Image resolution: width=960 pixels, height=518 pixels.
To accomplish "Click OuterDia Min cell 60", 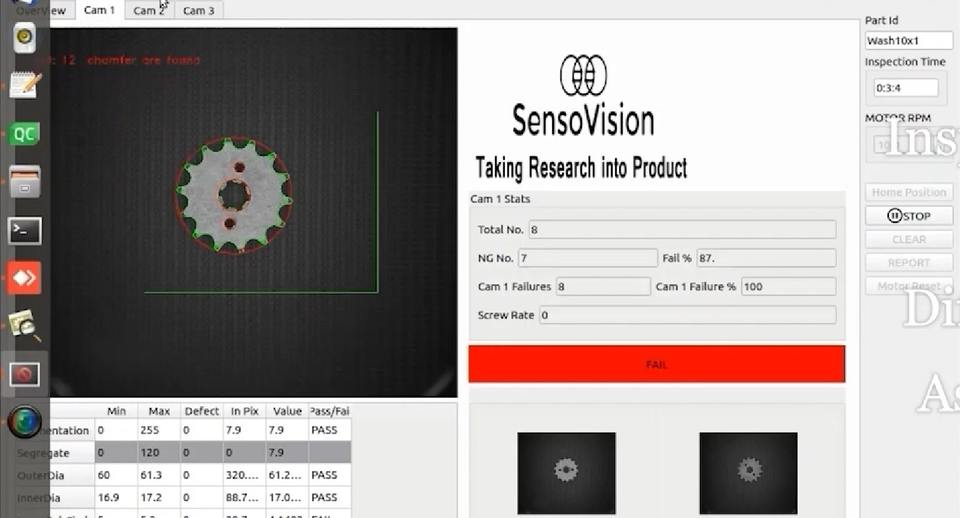I will [x=116, y=475].
